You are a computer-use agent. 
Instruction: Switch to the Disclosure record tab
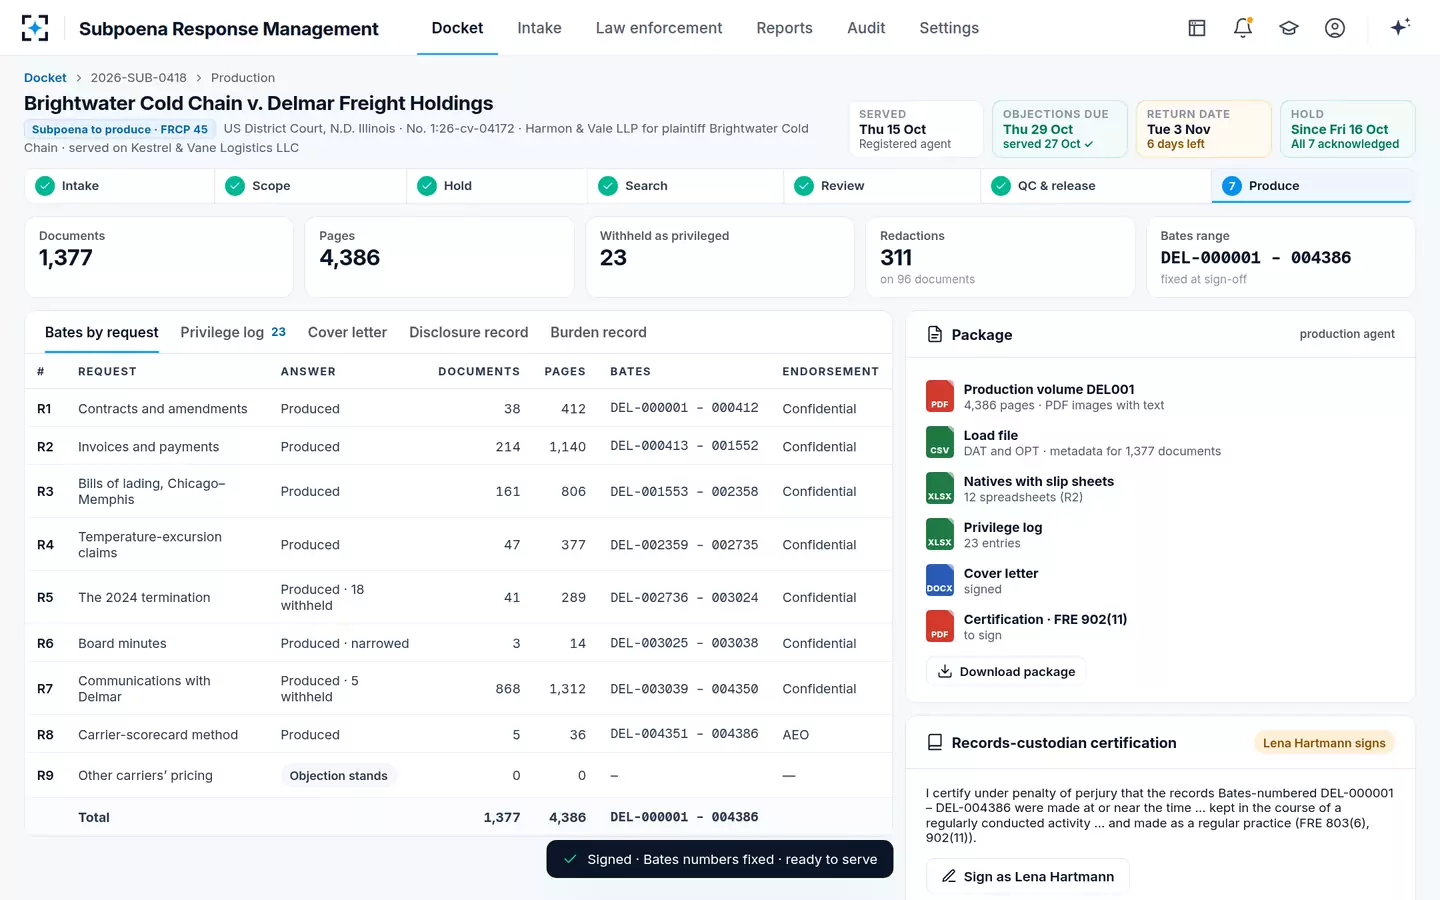tap(468, 332)
